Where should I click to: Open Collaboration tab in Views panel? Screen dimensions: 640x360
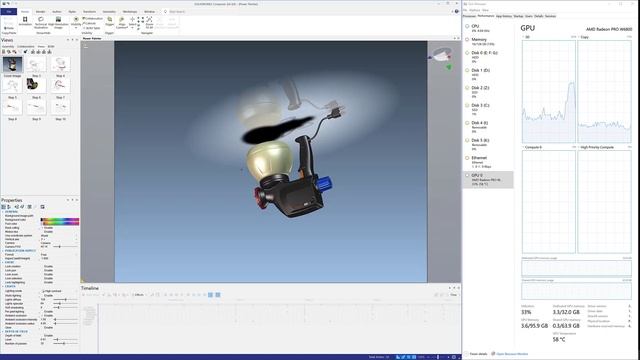pyautogui.click(x=26, y=47)
